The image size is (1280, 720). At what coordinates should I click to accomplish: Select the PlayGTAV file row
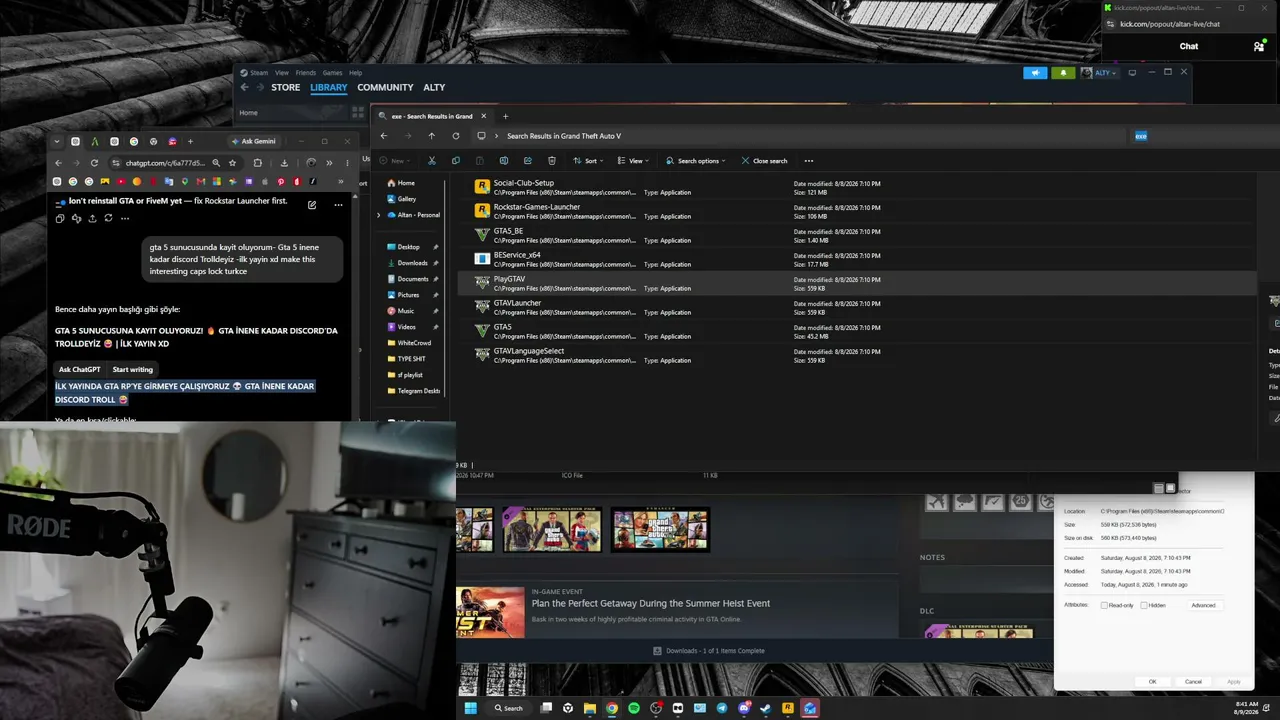pos(857,284)
